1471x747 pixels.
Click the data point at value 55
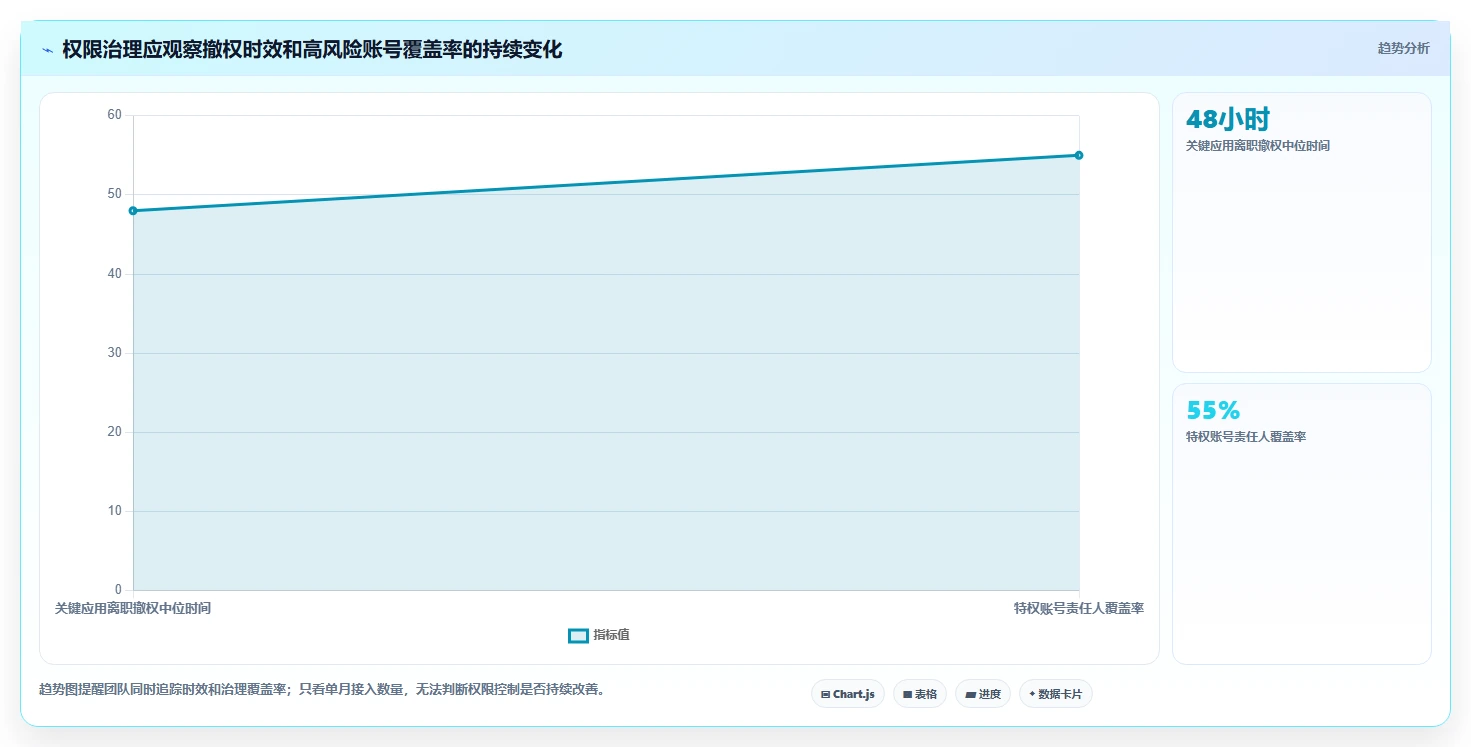click(x=1079, y=155)
